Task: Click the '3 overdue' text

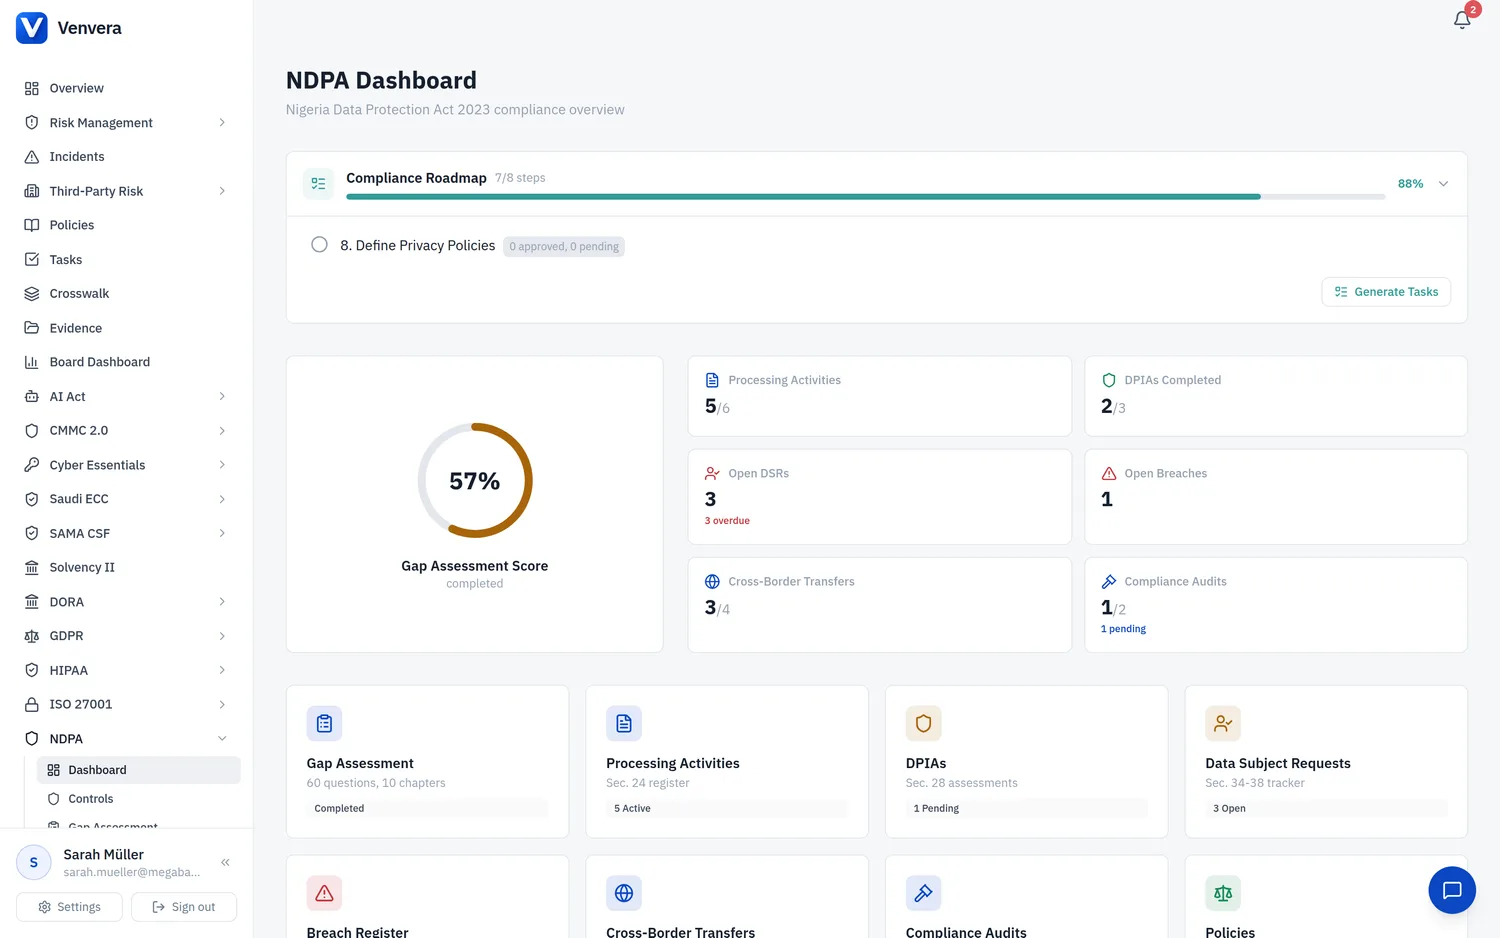Action: pos(727,521)
